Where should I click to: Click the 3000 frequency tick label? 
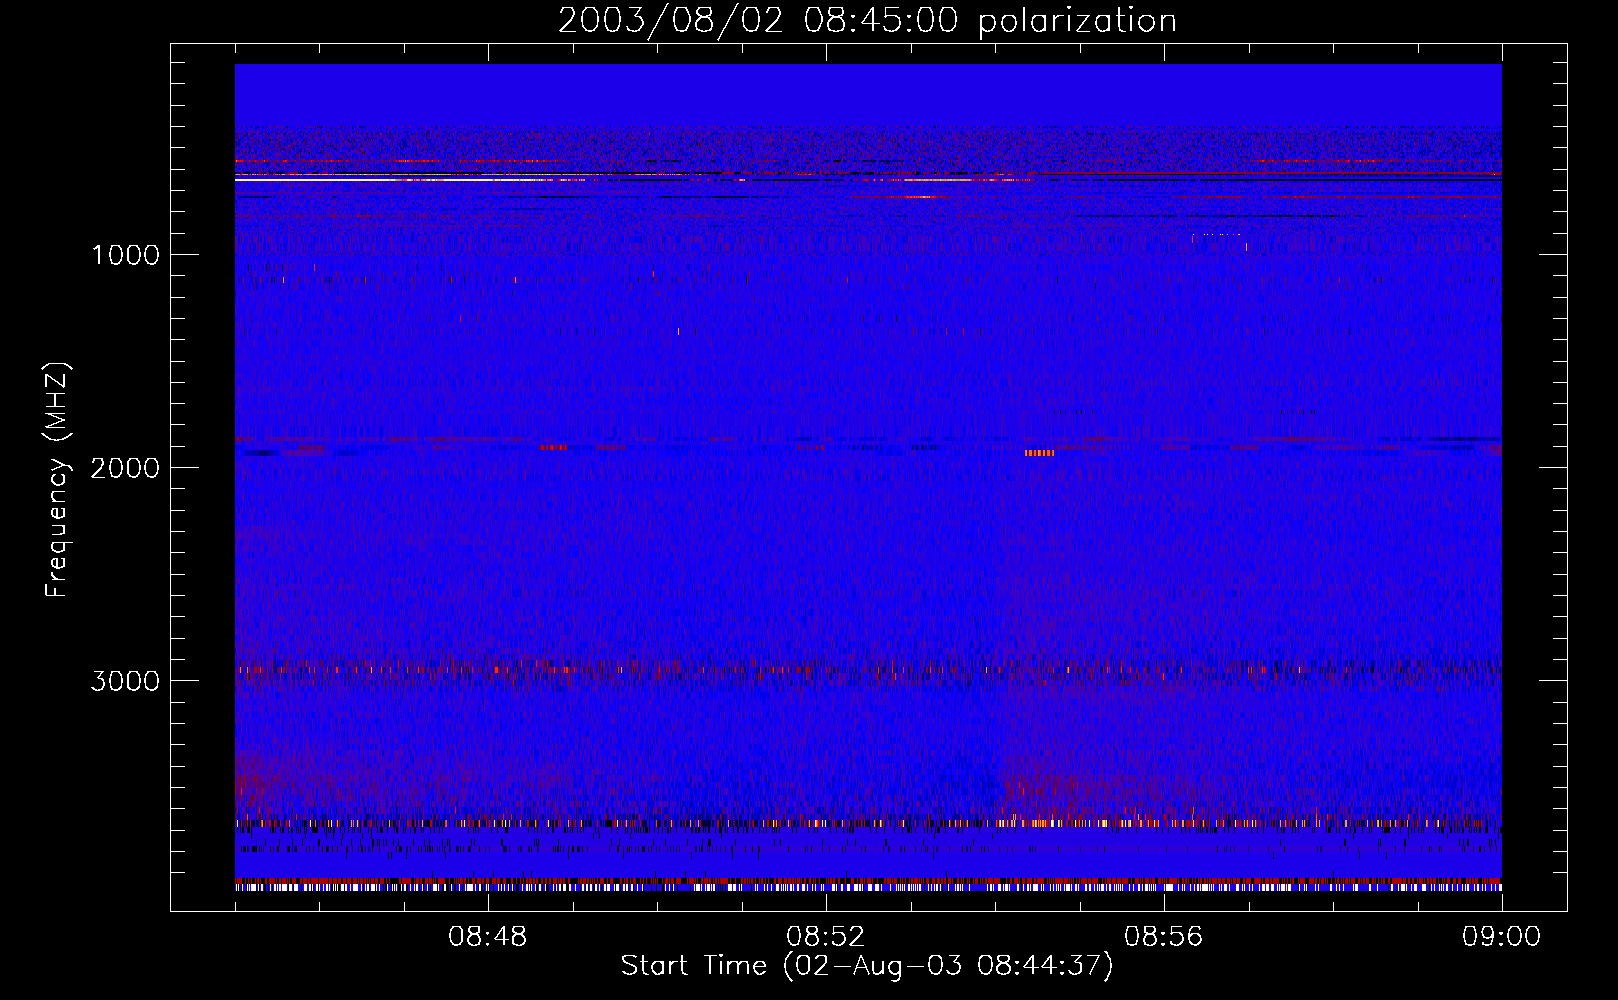125,681
